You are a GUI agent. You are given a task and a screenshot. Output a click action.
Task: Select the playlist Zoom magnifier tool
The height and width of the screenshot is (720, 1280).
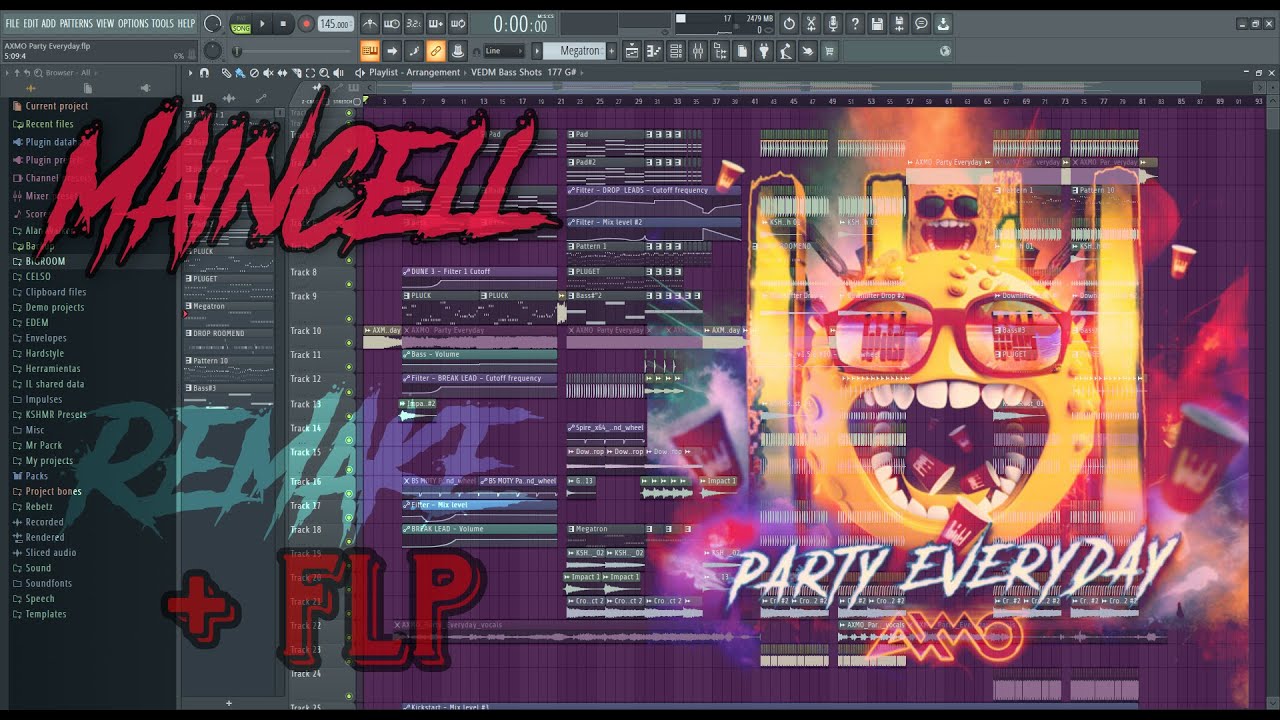324,73
